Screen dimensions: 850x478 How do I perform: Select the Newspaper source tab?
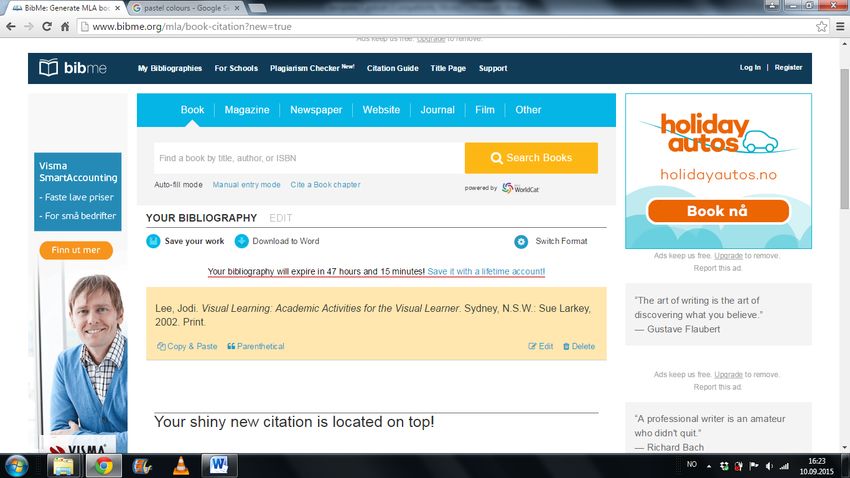pyautogui.click(x=316, y=109)
